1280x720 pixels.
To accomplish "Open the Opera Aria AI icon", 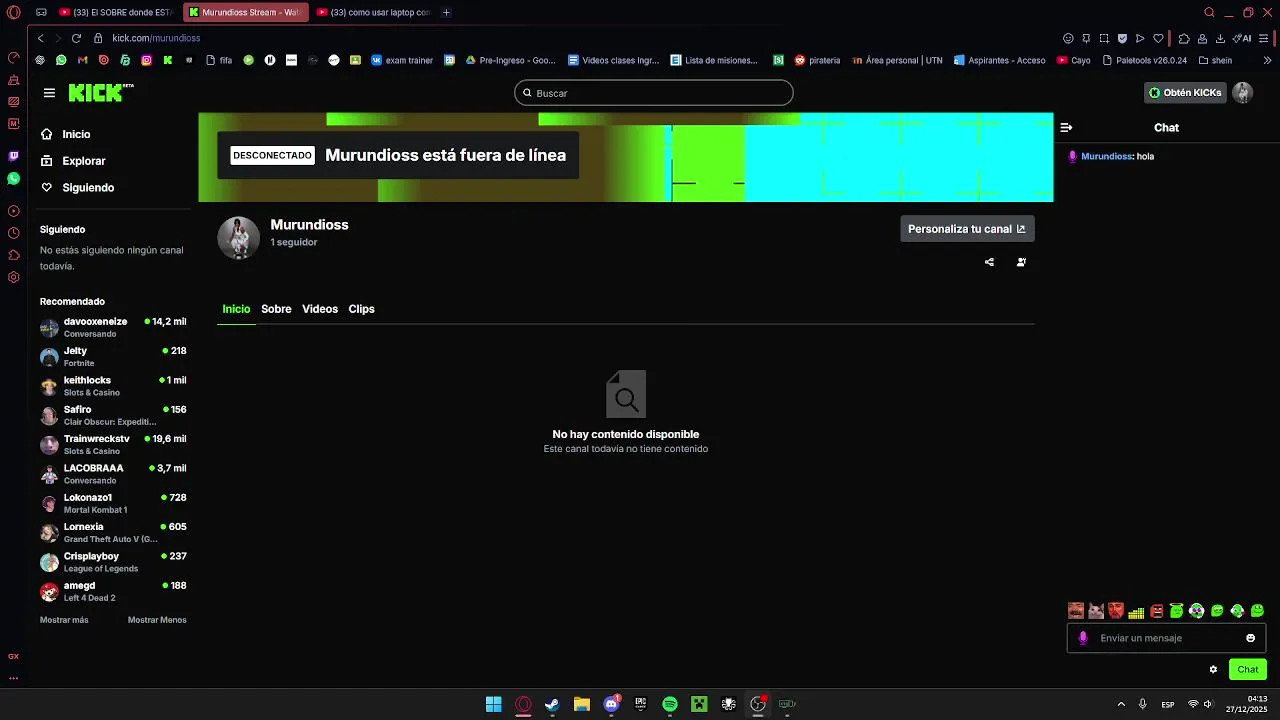I will [x=1242, y=38].
